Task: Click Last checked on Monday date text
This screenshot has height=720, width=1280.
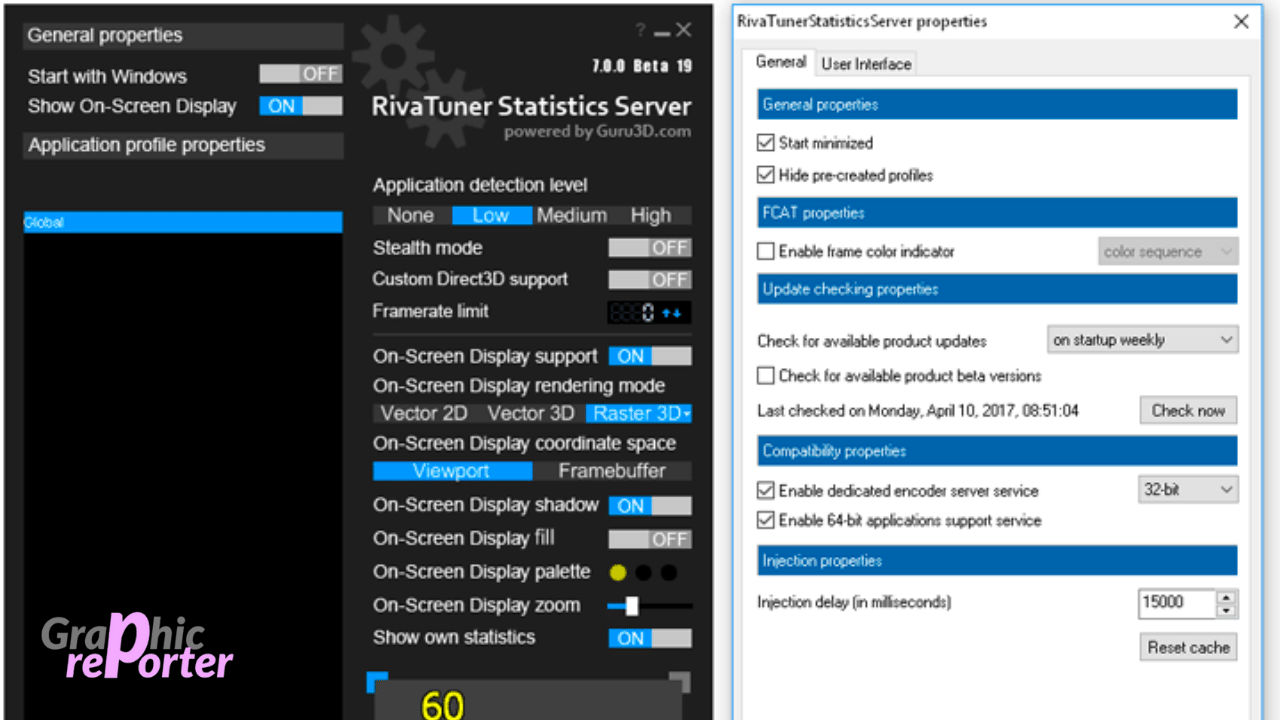Action: (918, 410)
